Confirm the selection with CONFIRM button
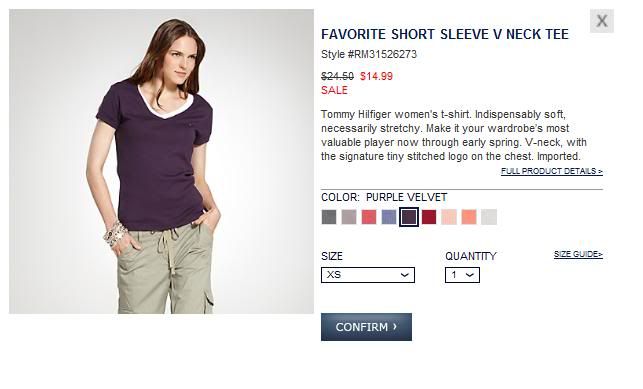The image size is (643, 389). [x=366, y=327]
